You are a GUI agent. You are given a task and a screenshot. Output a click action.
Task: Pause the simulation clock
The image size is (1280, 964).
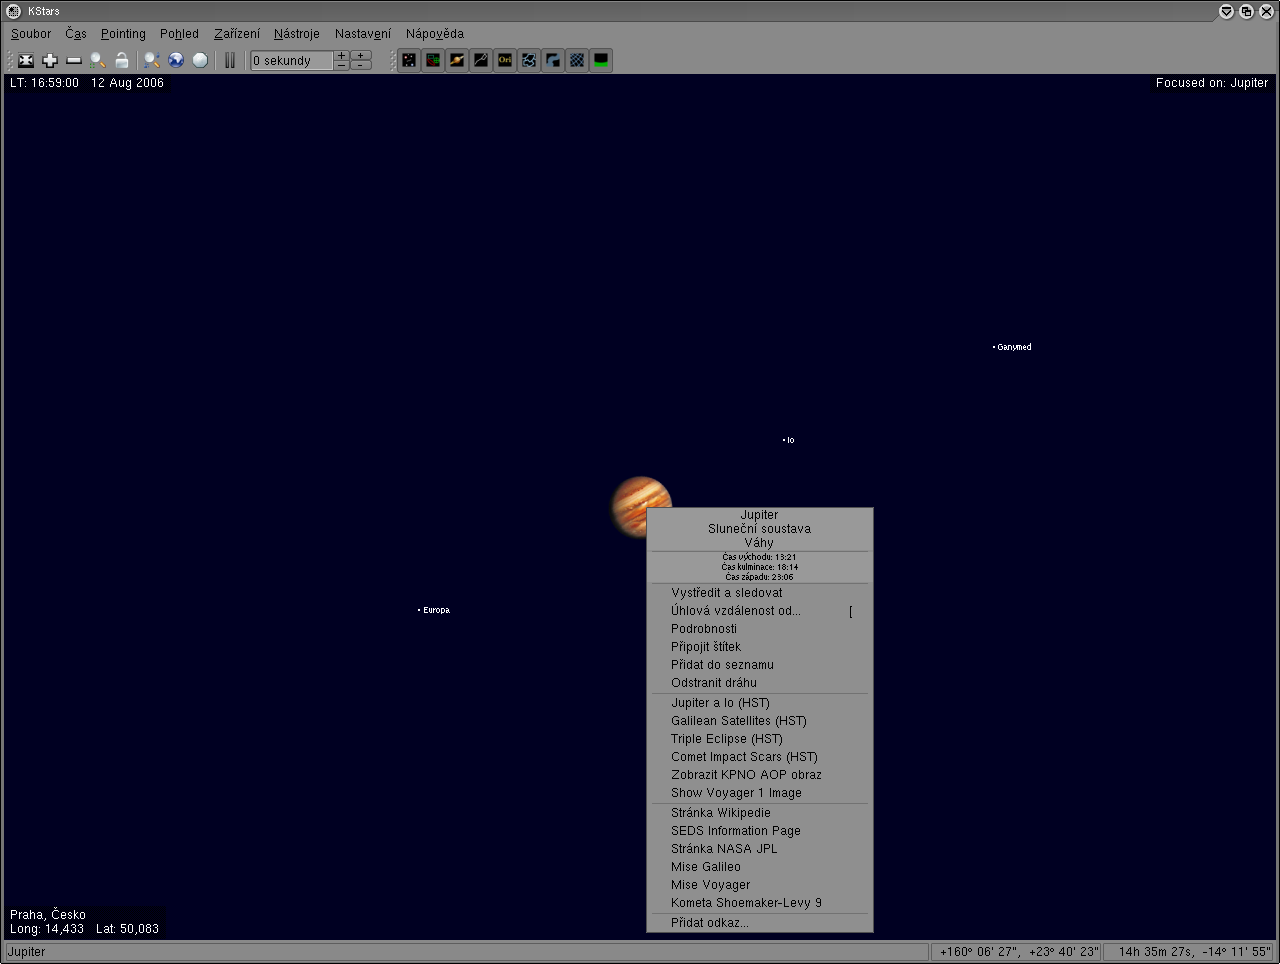[x=229, y=61]
